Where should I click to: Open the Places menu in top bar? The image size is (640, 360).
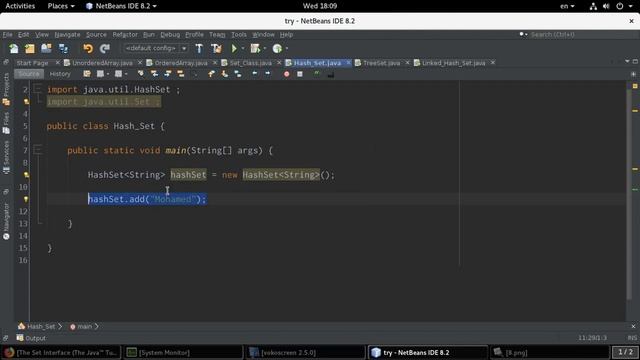pos(61,6)
